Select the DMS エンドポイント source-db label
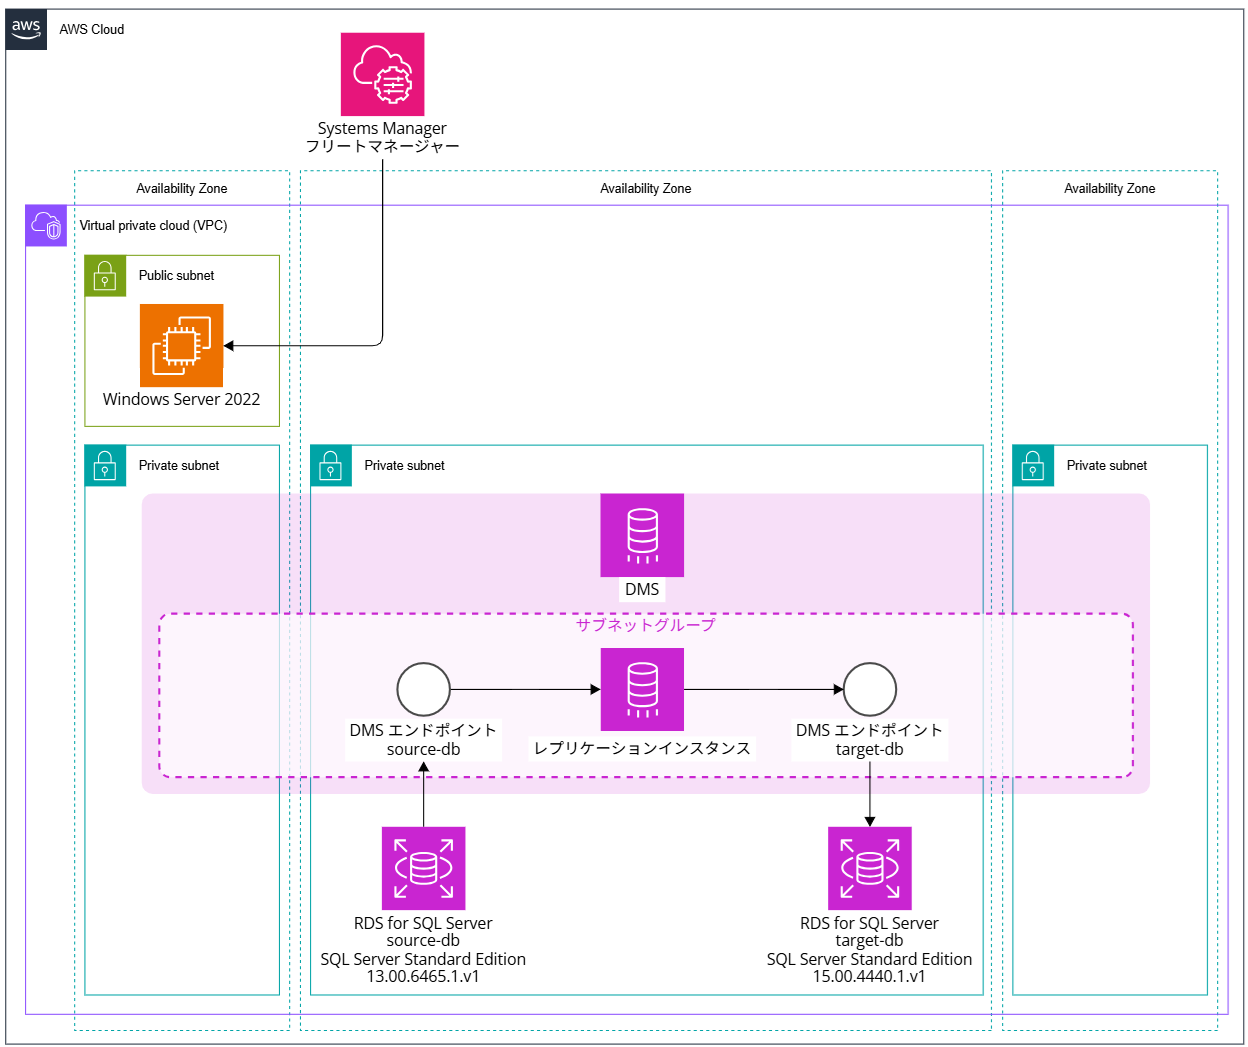The width and height of the screenshot is (1248, 1047). point(423,740)
